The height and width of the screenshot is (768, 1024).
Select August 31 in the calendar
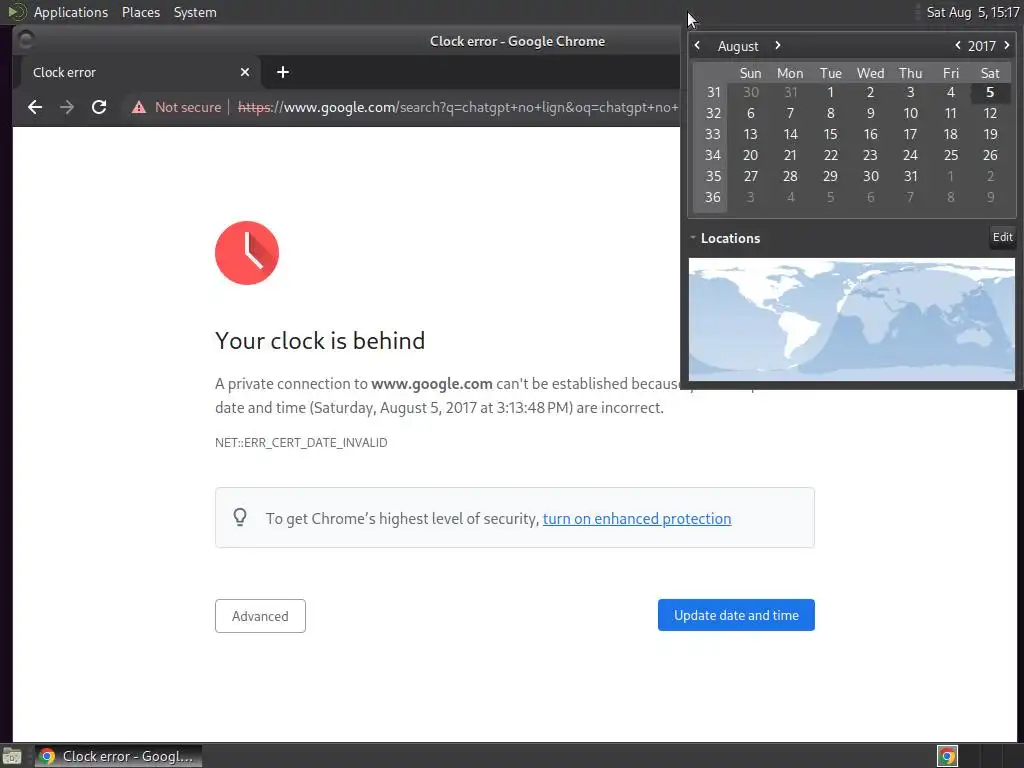click(x=910, y=176)
